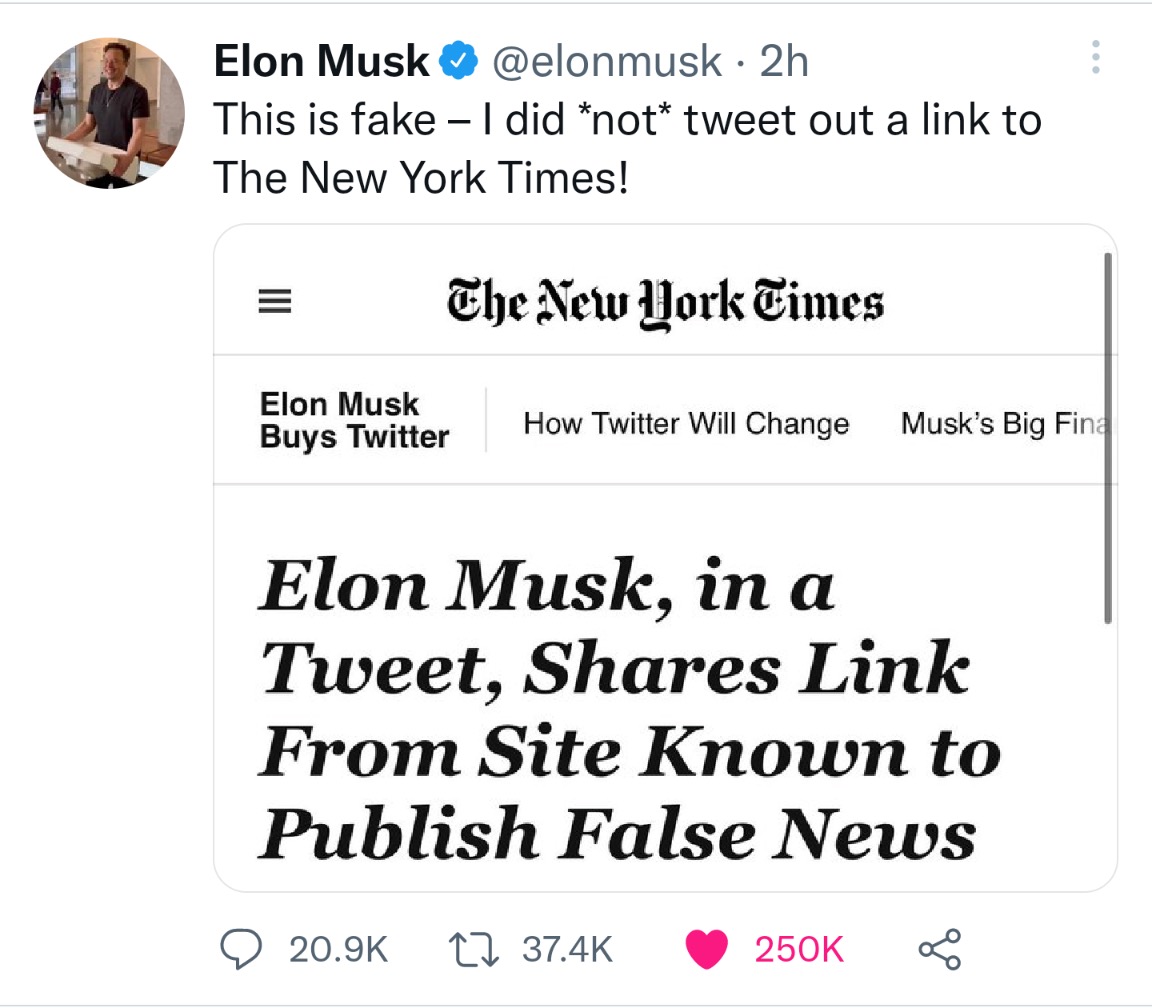The width and height of the screenshot is (1152, 1008).
Task: Click the "This is fake" tweet text
Action: click(627, 149)
